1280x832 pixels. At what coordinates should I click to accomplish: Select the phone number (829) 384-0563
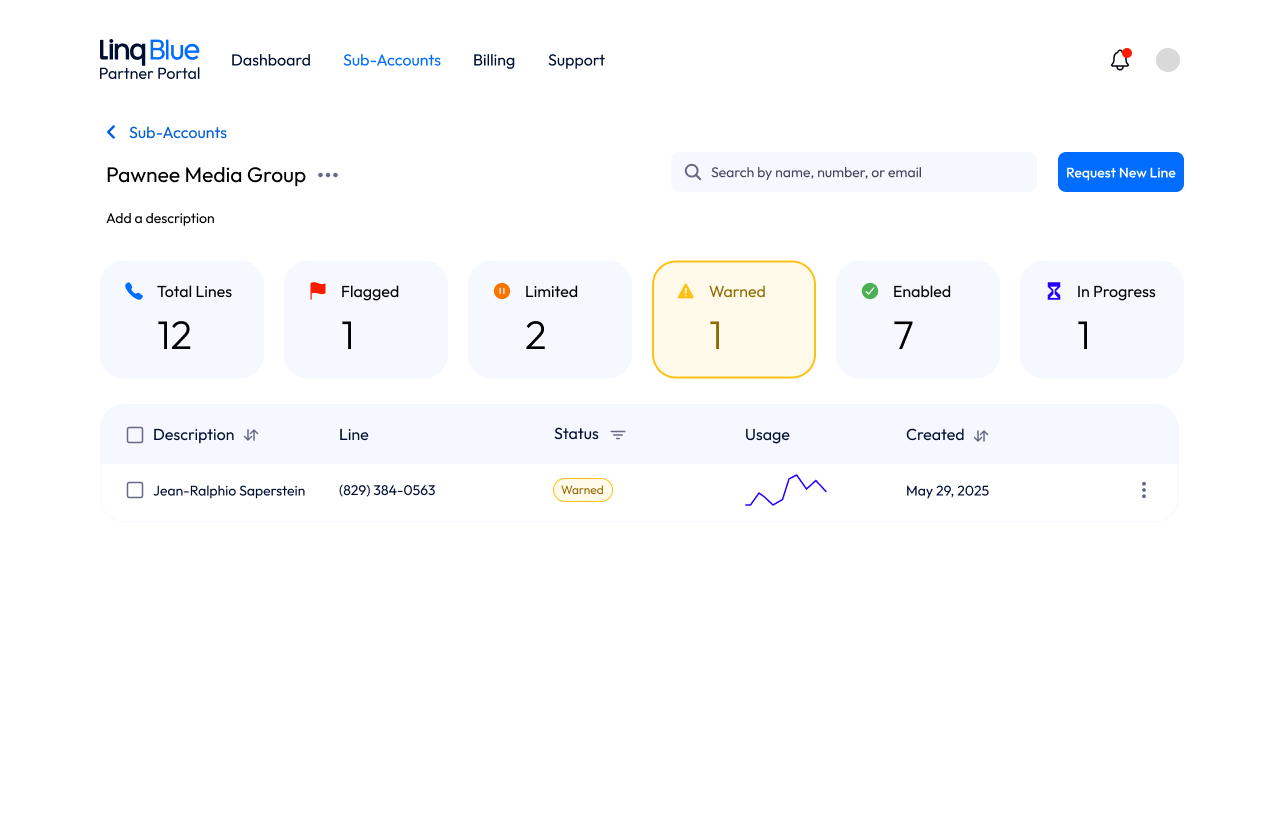point(387,490)
